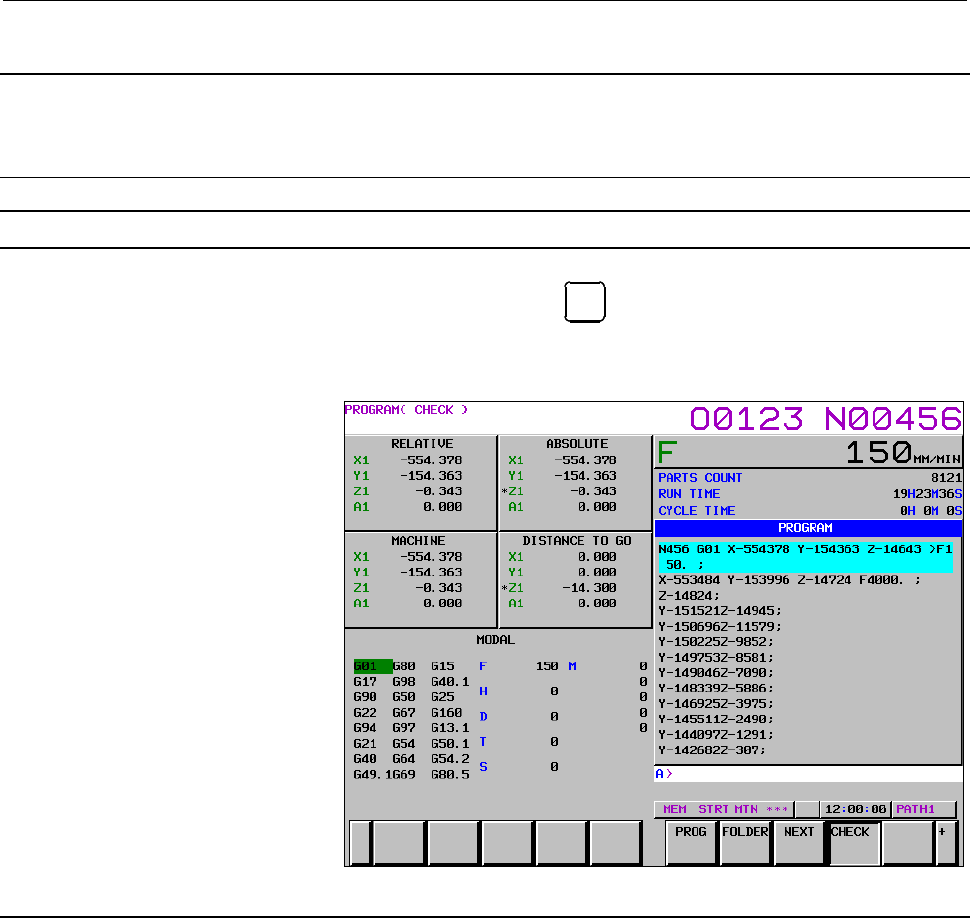Click the PROGRAM( CHECK ) screen title
The height and width of the screenshot is (918, 970).
click(406, 410)
